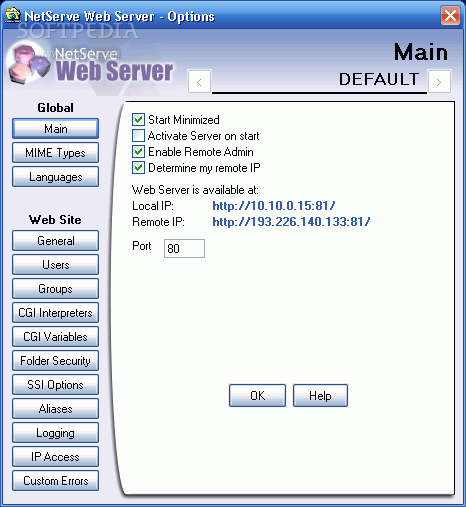Open the Aliases page
The image size is (466, 507).
(55, 409)
